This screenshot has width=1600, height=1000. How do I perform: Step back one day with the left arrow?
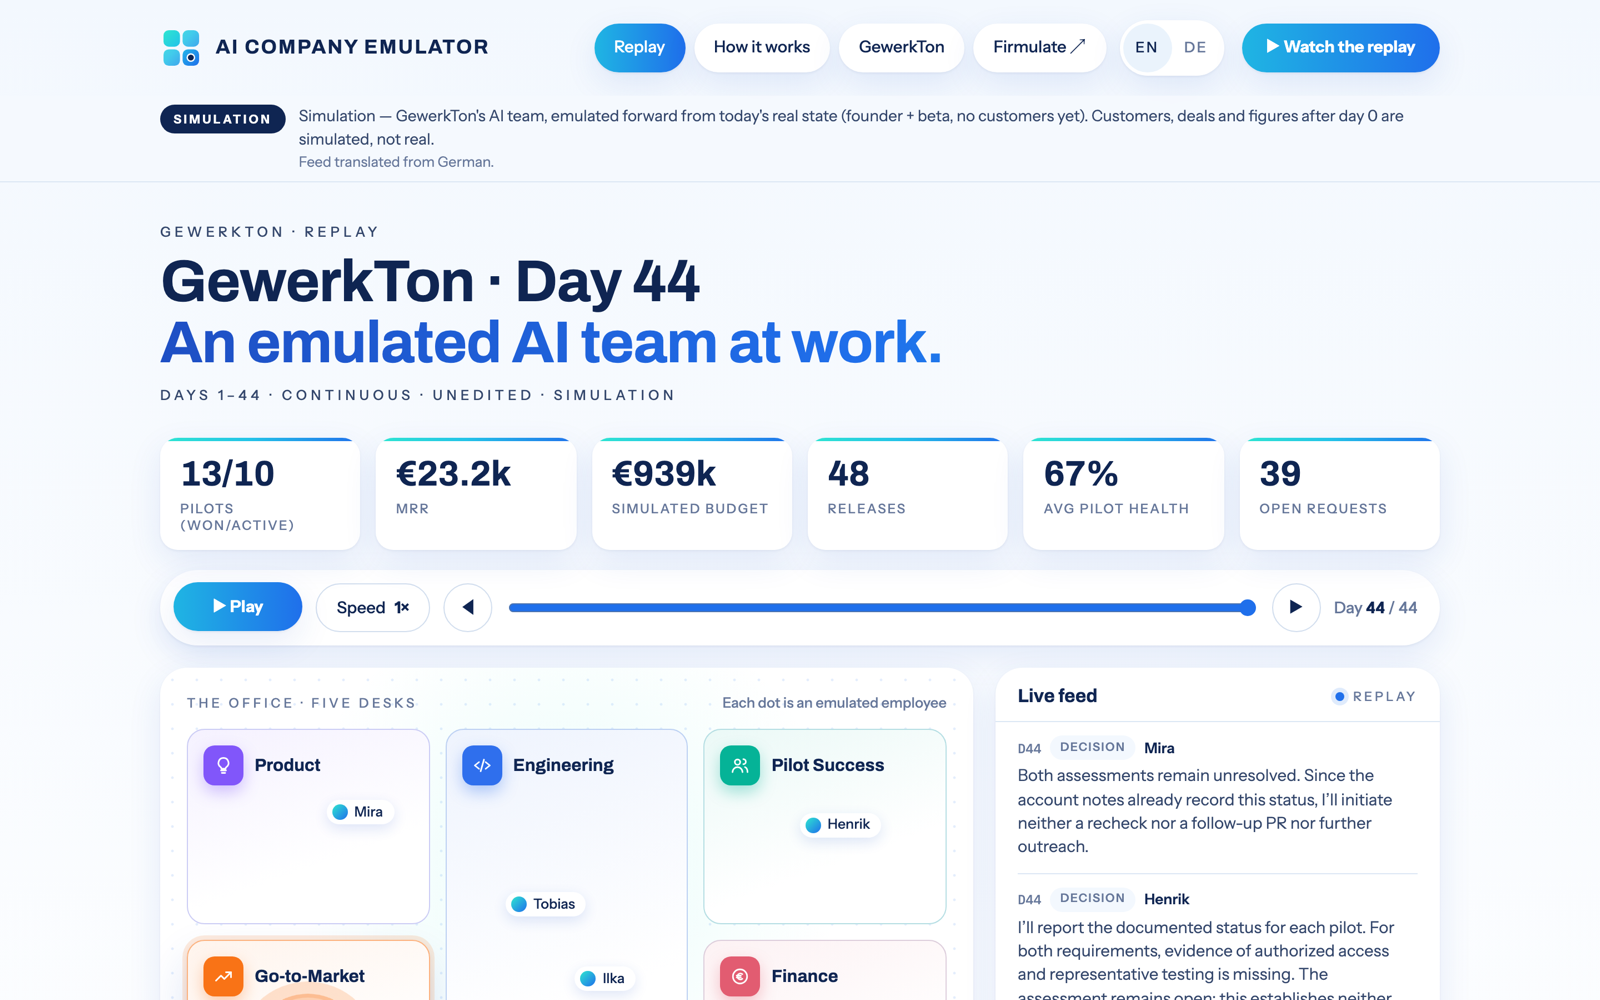pyautogui.click(x=468, y=607)
